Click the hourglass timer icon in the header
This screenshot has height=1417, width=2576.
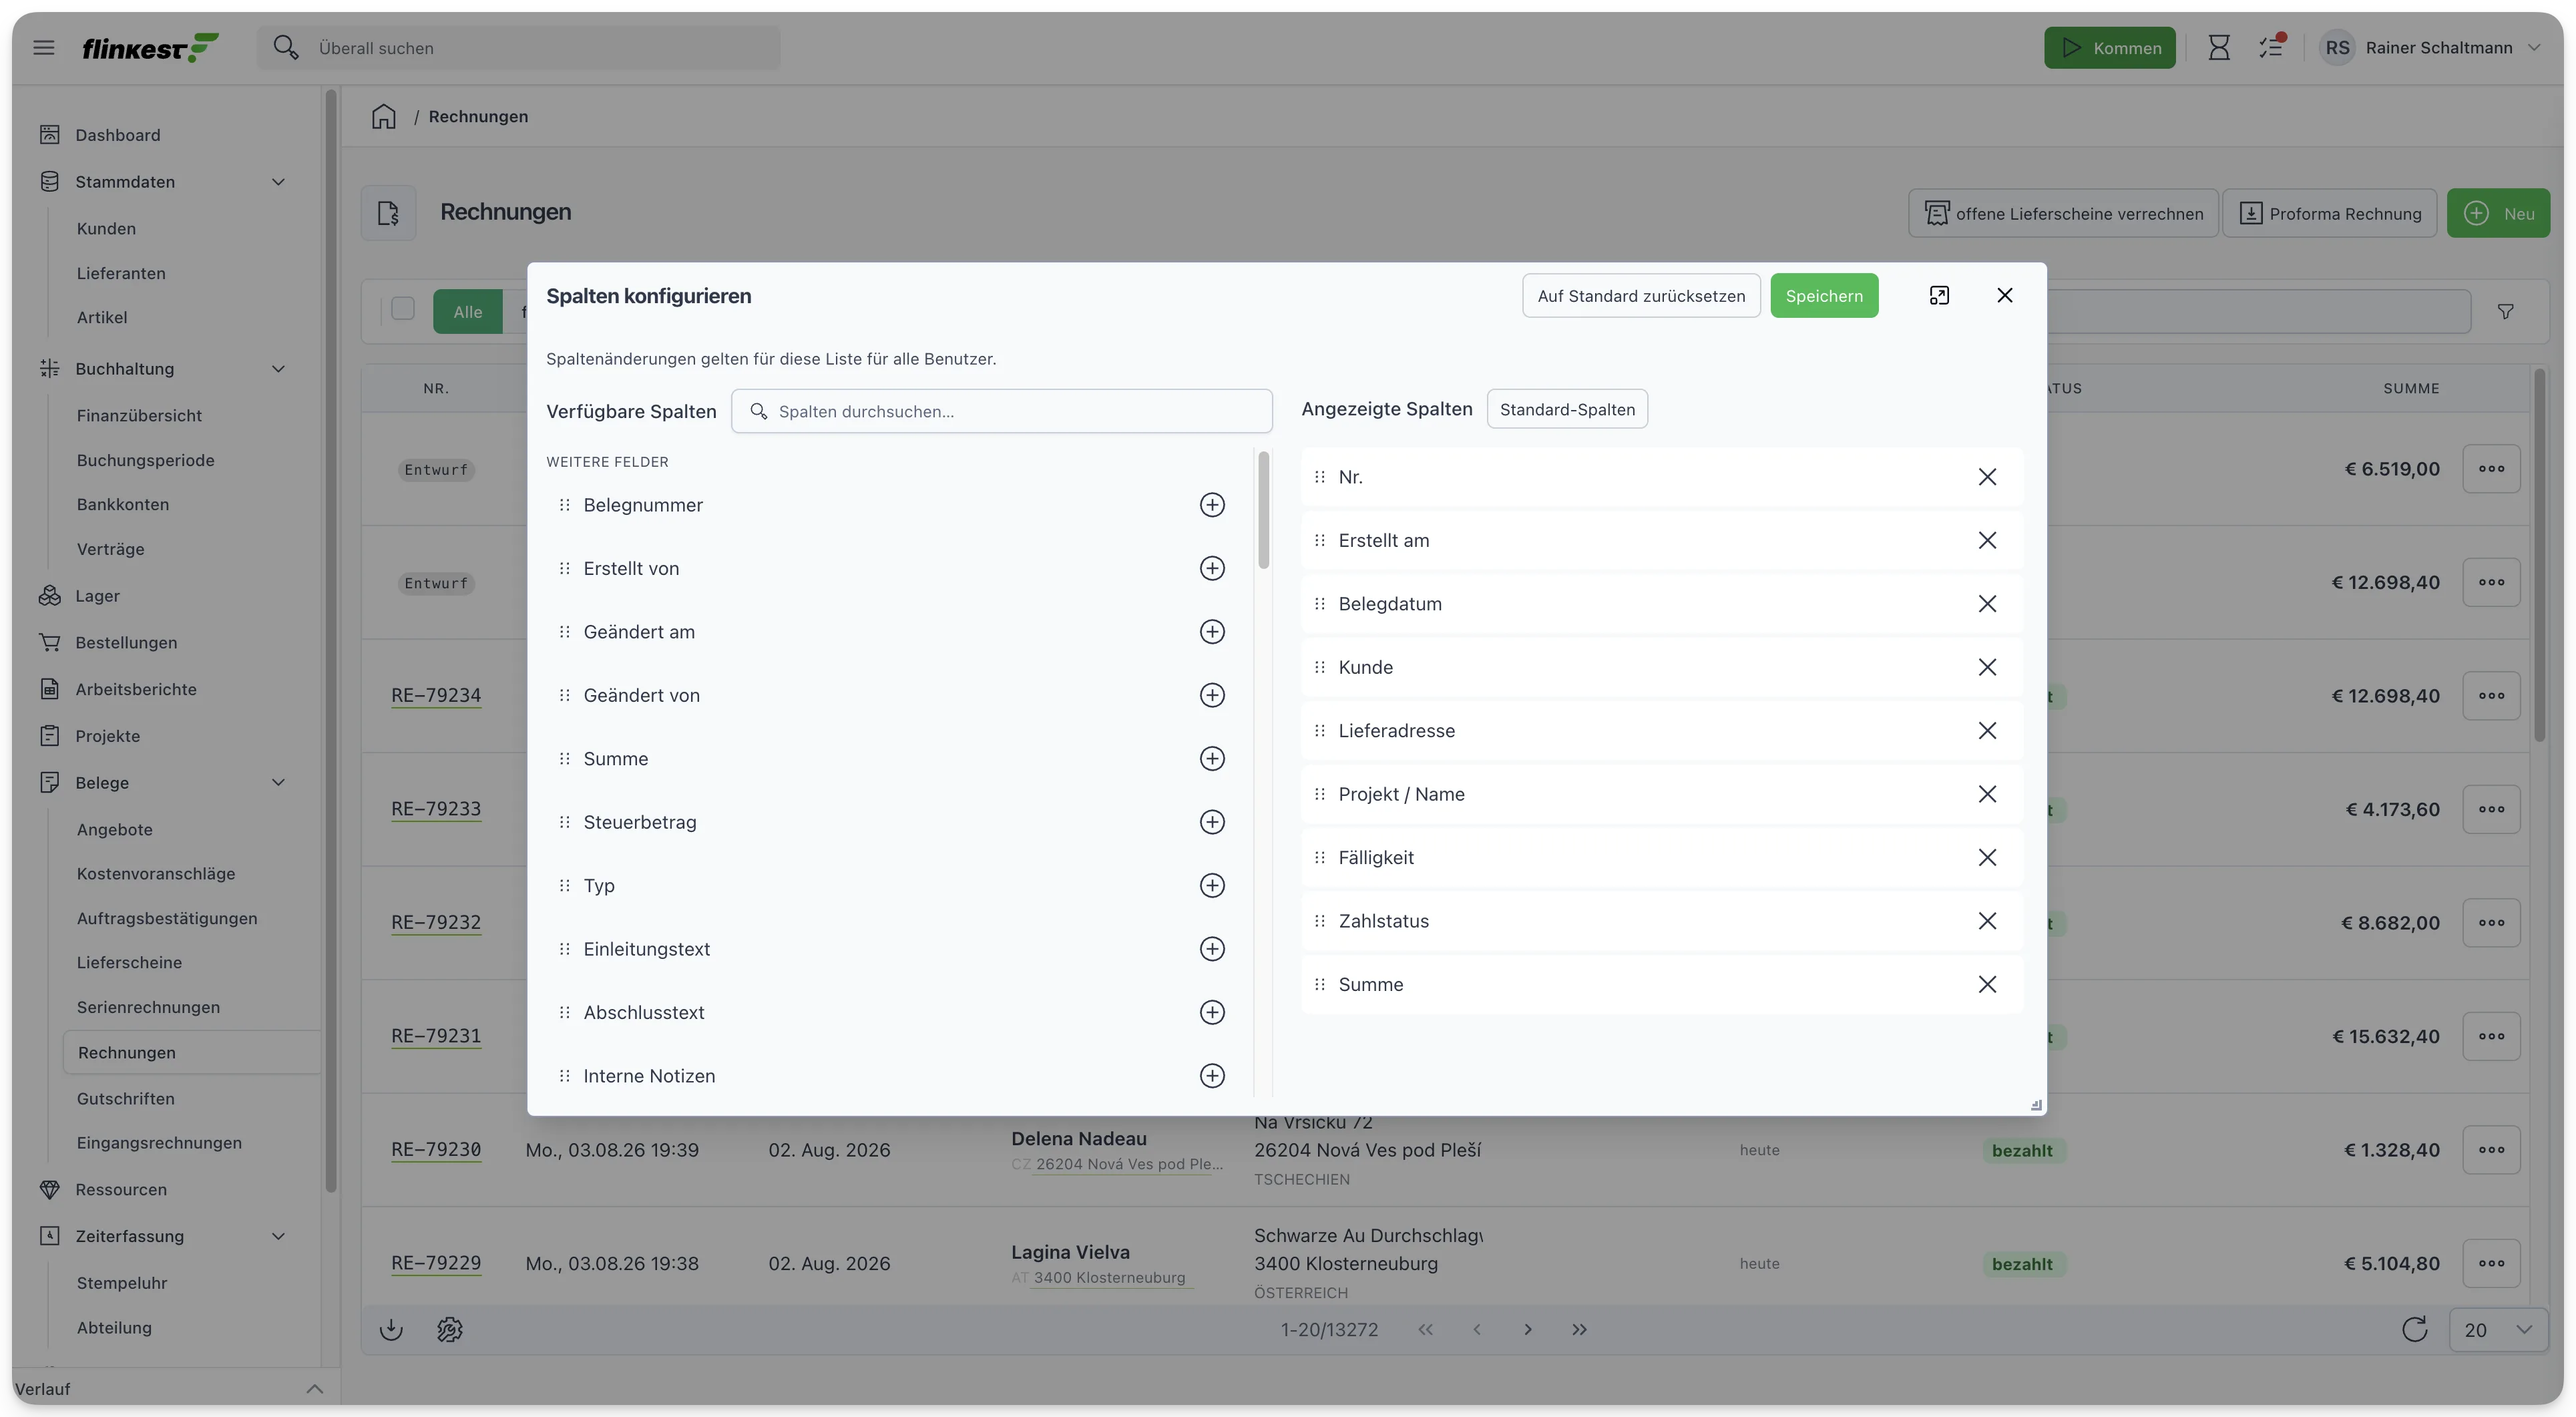[x=2219, y=48]
